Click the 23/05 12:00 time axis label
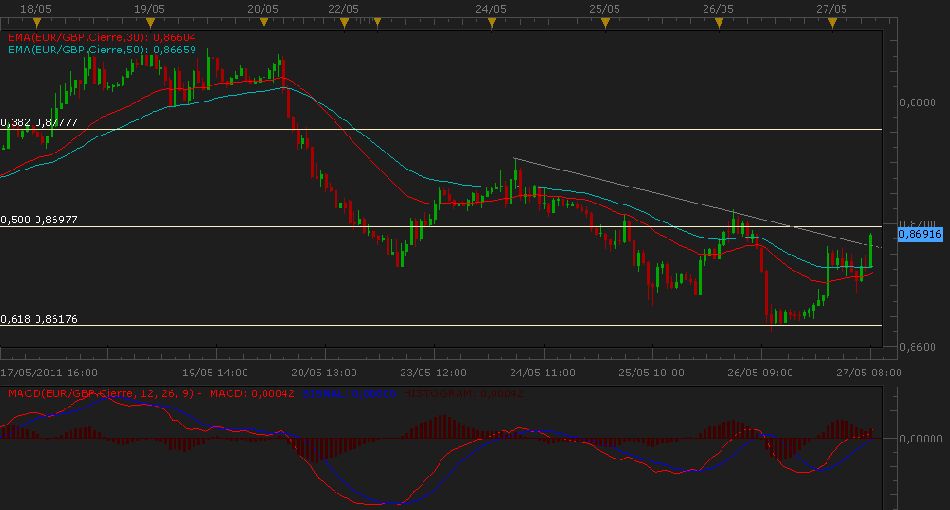The width and height of the screenshot is (950, 510). tap(432, 372)
